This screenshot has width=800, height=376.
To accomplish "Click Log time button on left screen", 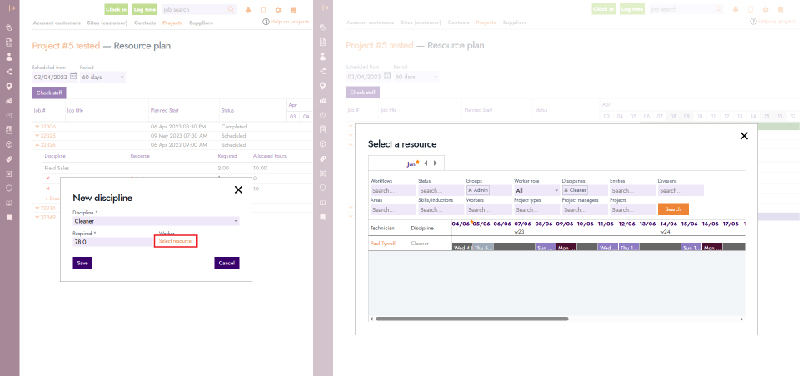I will [144, 10].
